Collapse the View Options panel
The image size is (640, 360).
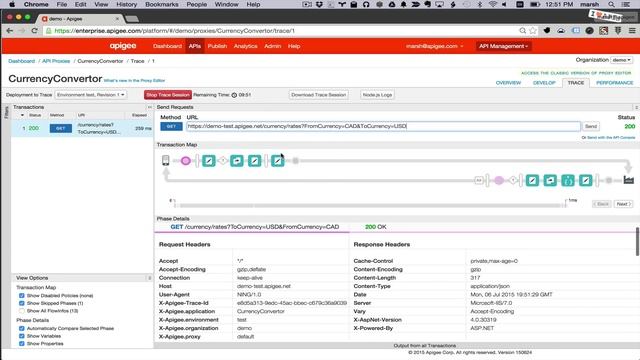(x=149, y=278)
